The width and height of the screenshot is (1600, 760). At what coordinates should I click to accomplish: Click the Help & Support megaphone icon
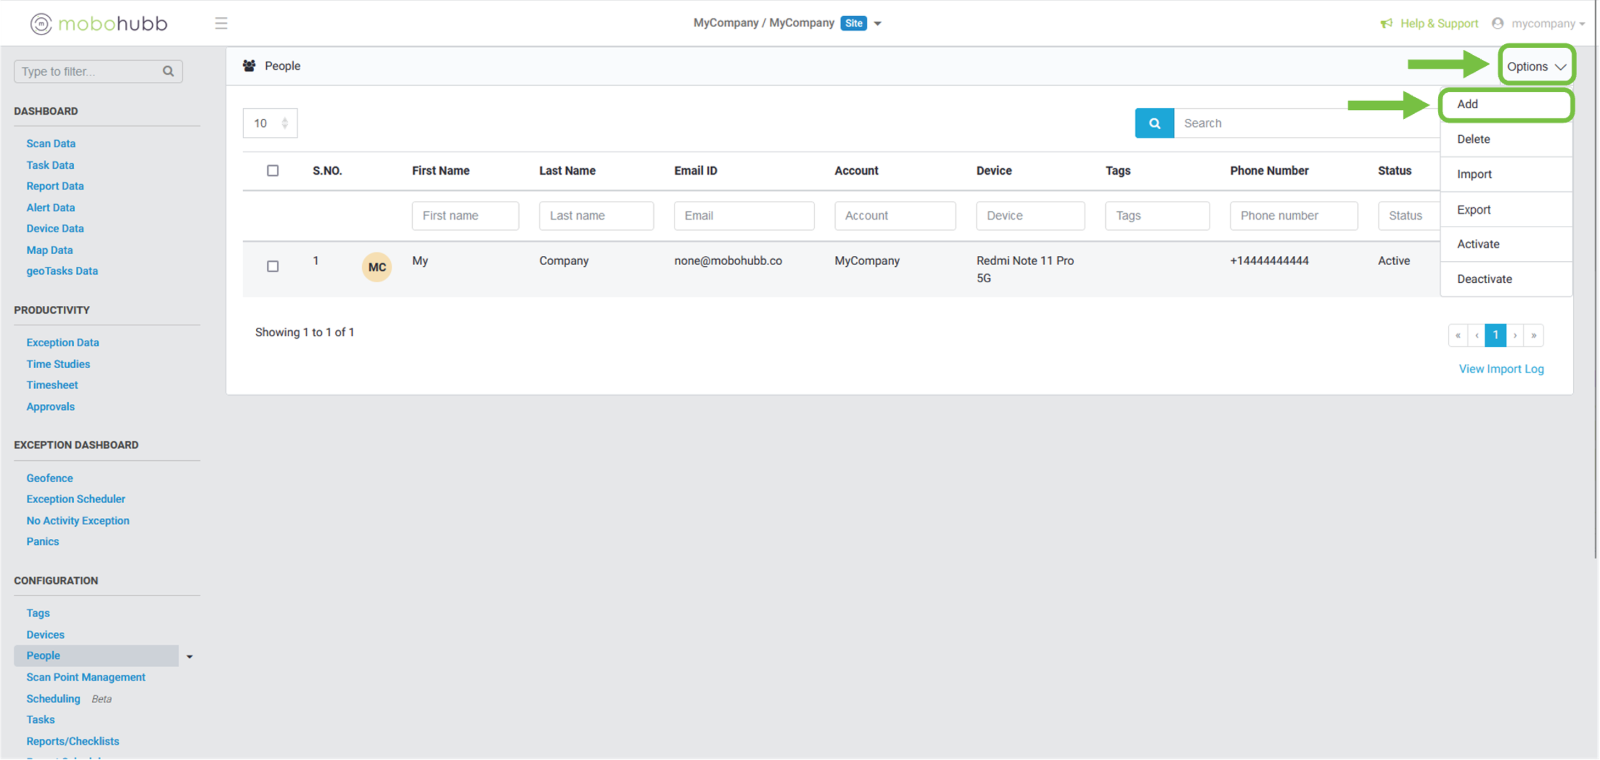1386,24
